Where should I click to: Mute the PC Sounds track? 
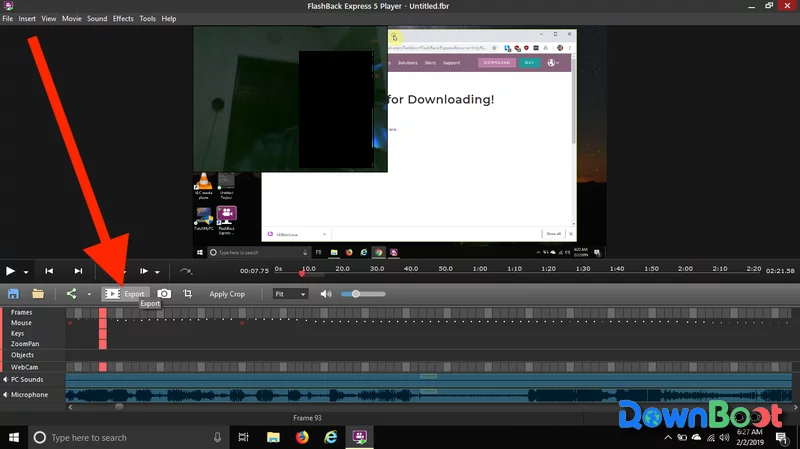point(5,380)
